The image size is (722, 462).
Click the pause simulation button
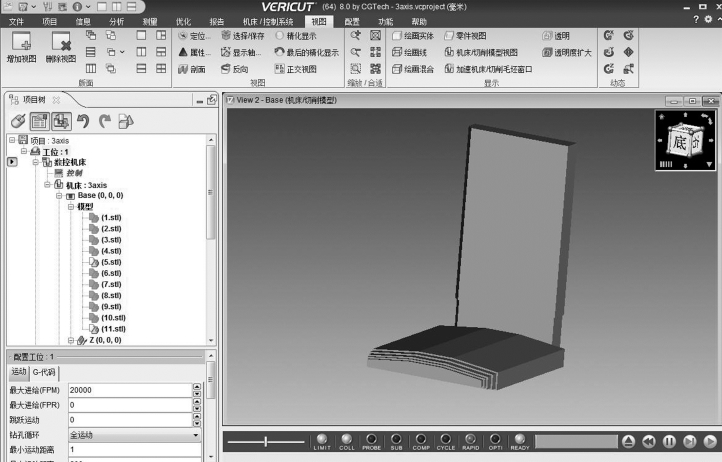pyautogui.click(x=667, y=440)
